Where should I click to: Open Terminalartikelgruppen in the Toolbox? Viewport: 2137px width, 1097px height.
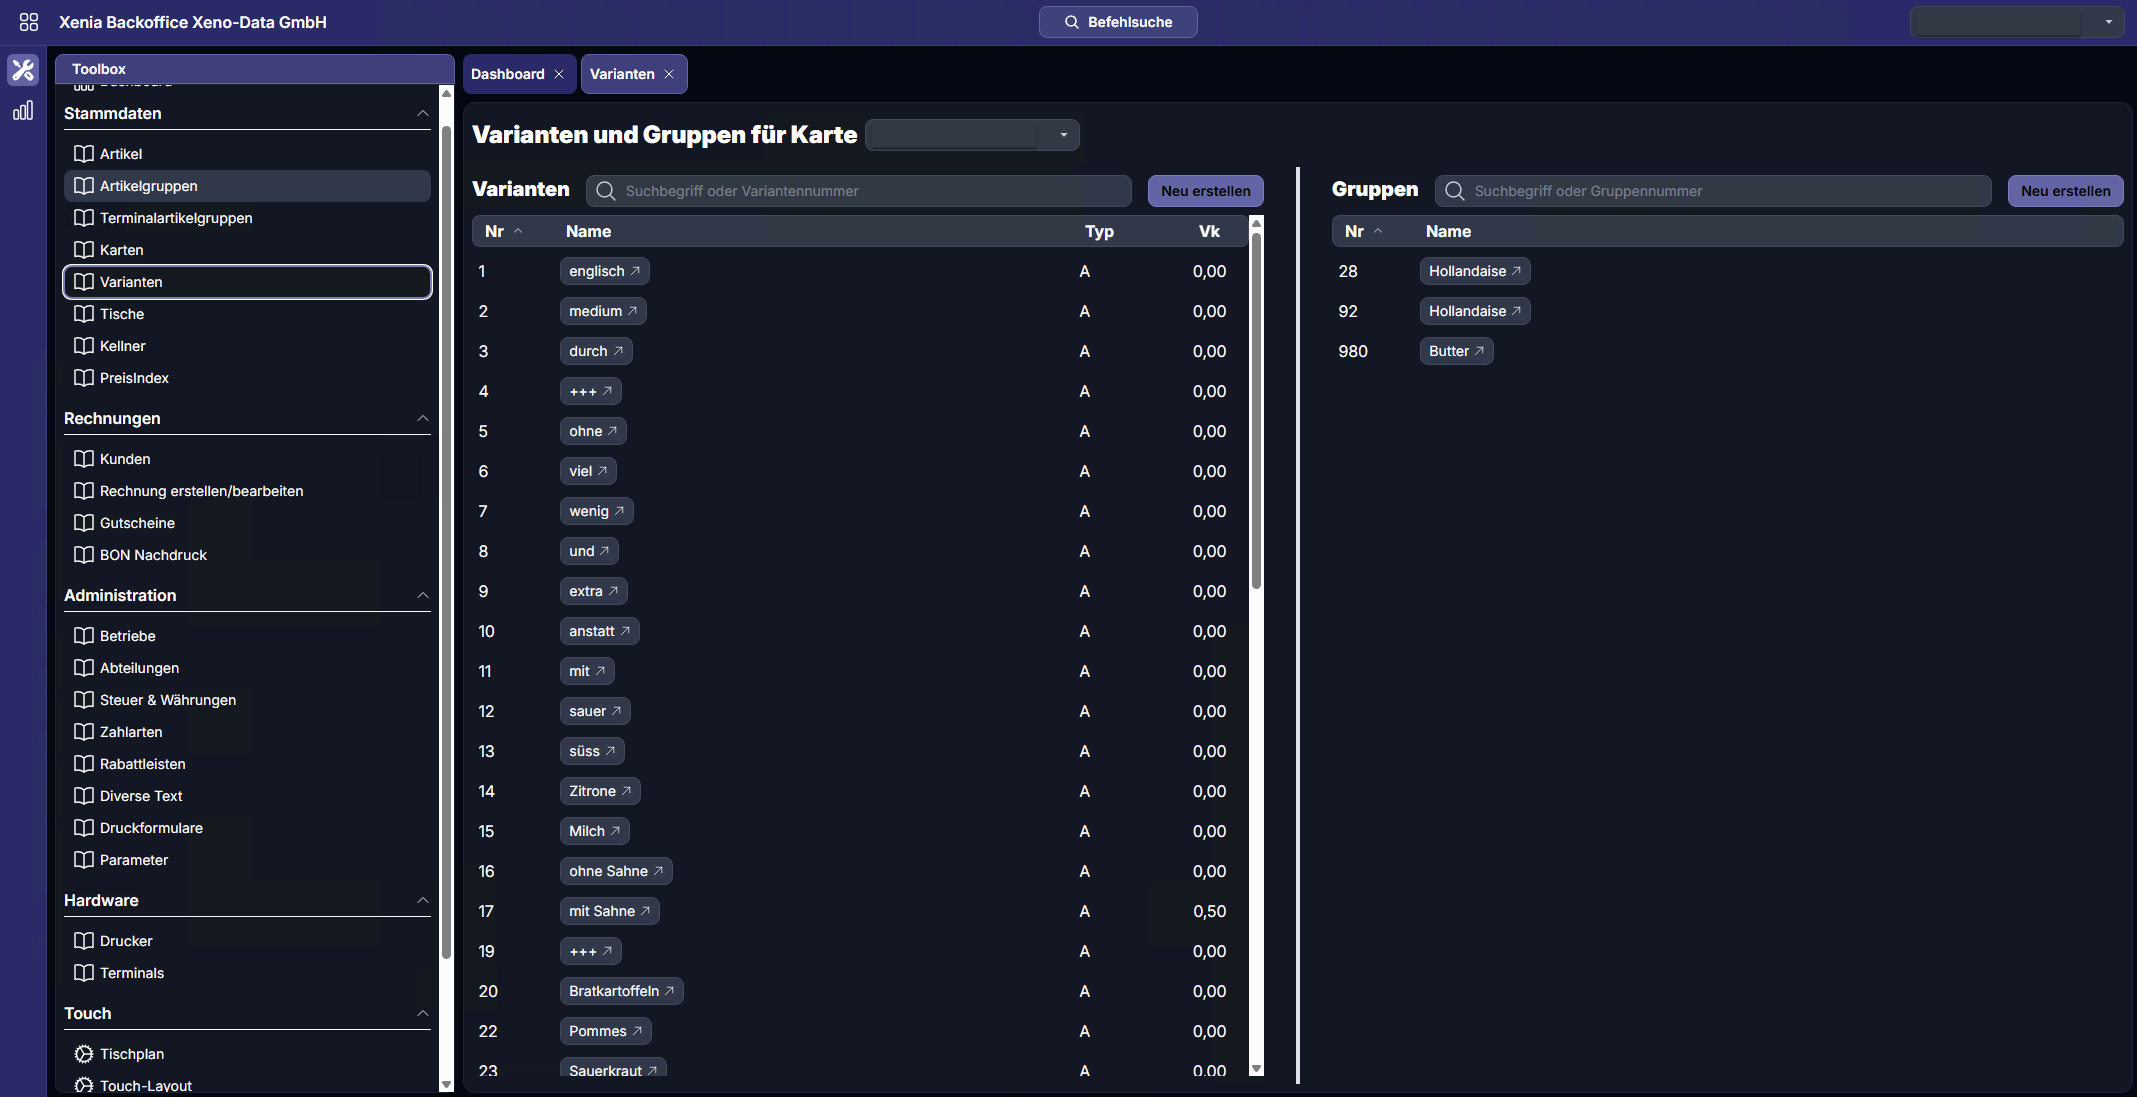coord(176,218)
